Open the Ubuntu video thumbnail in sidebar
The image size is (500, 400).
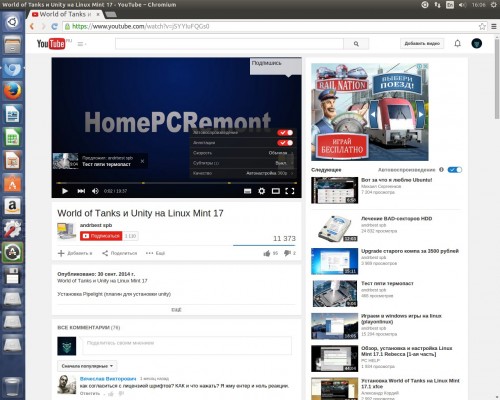point(335,190)
